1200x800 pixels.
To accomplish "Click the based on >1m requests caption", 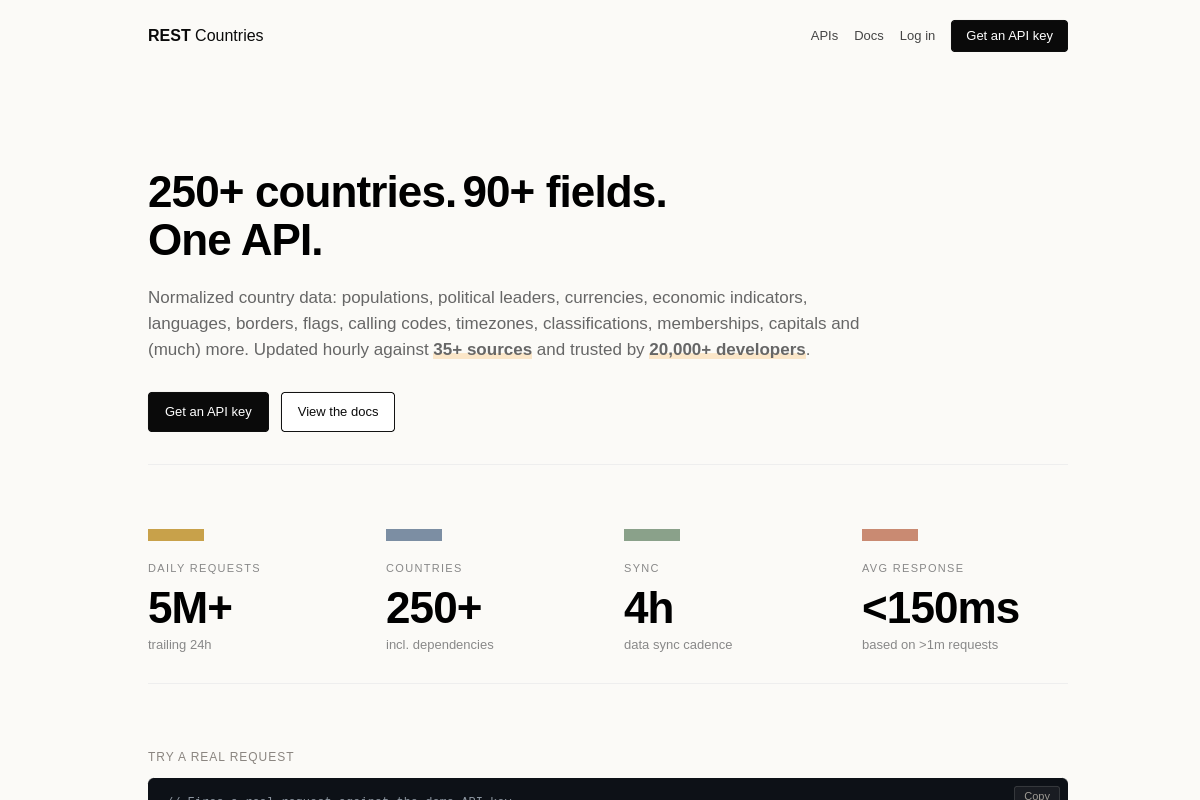I will [x=930, y=645].
